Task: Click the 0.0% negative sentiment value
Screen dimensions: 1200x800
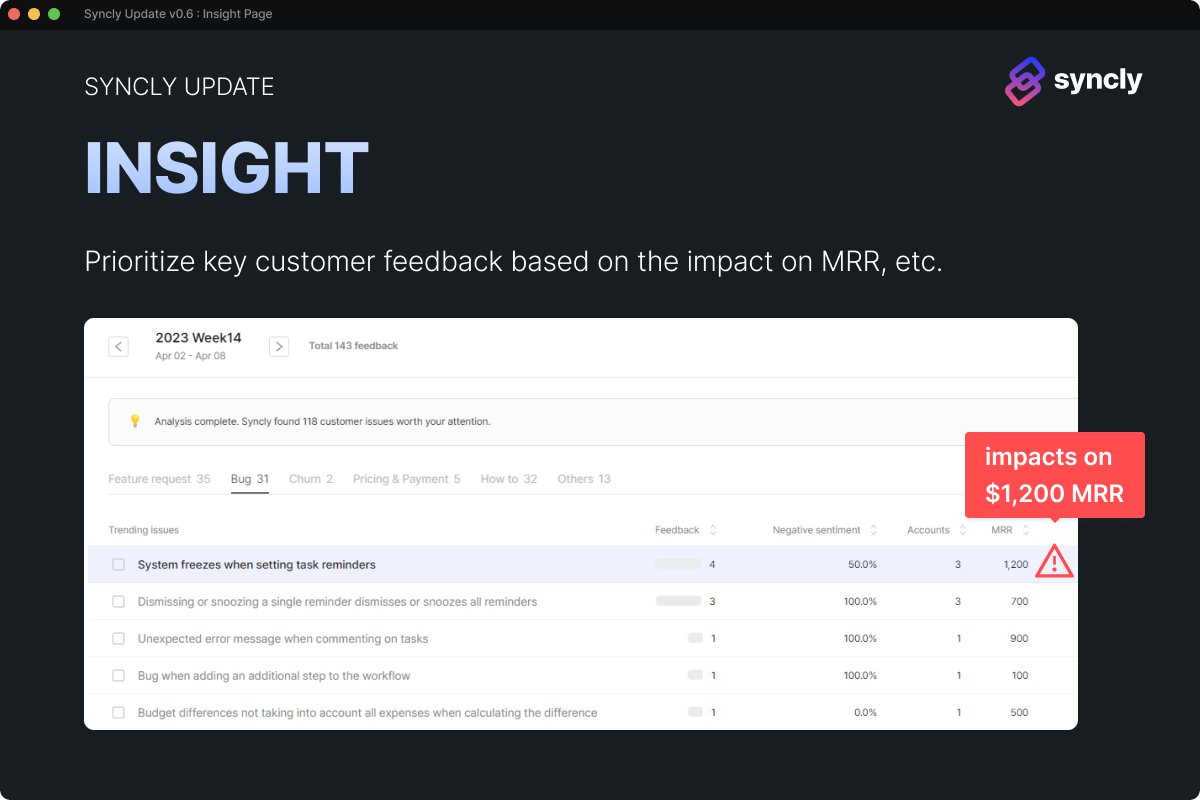Action: click(x=865, y=712)
